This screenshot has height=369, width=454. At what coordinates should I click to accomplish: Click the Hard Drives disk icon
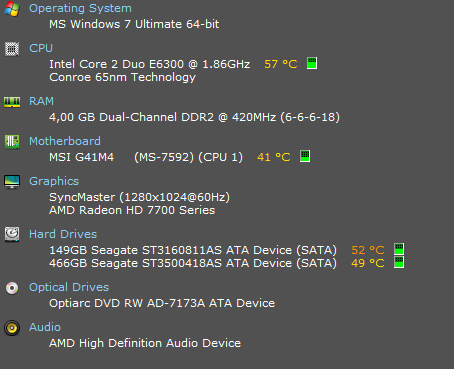point(12,234)
